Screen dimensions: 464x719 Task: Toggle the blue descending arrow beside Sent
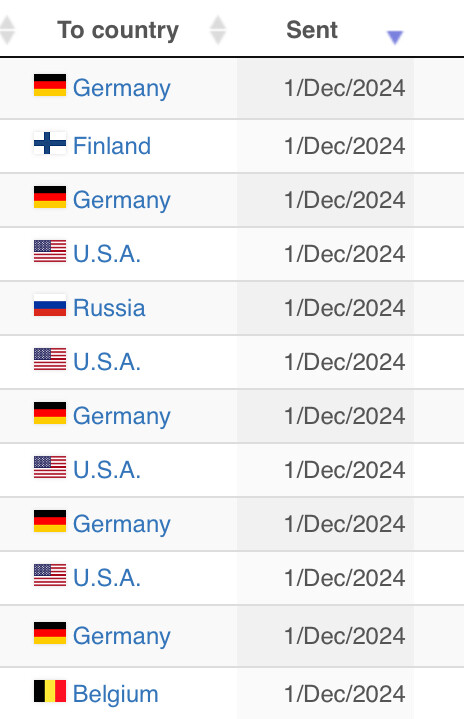point(395,37)
